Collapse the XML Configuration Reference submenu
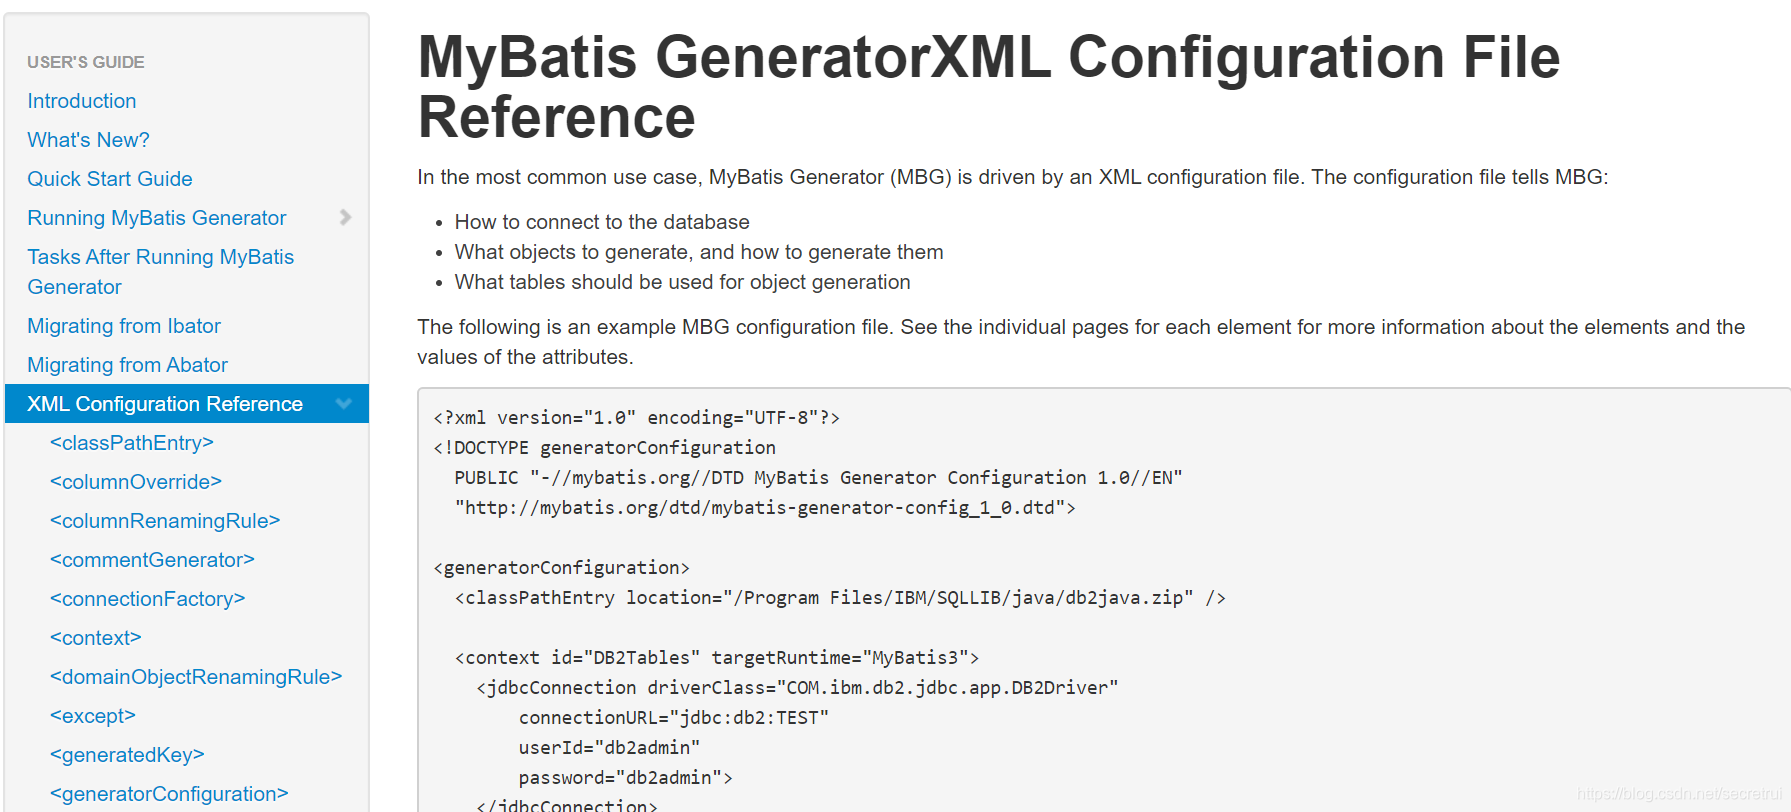 coord(344,403)
